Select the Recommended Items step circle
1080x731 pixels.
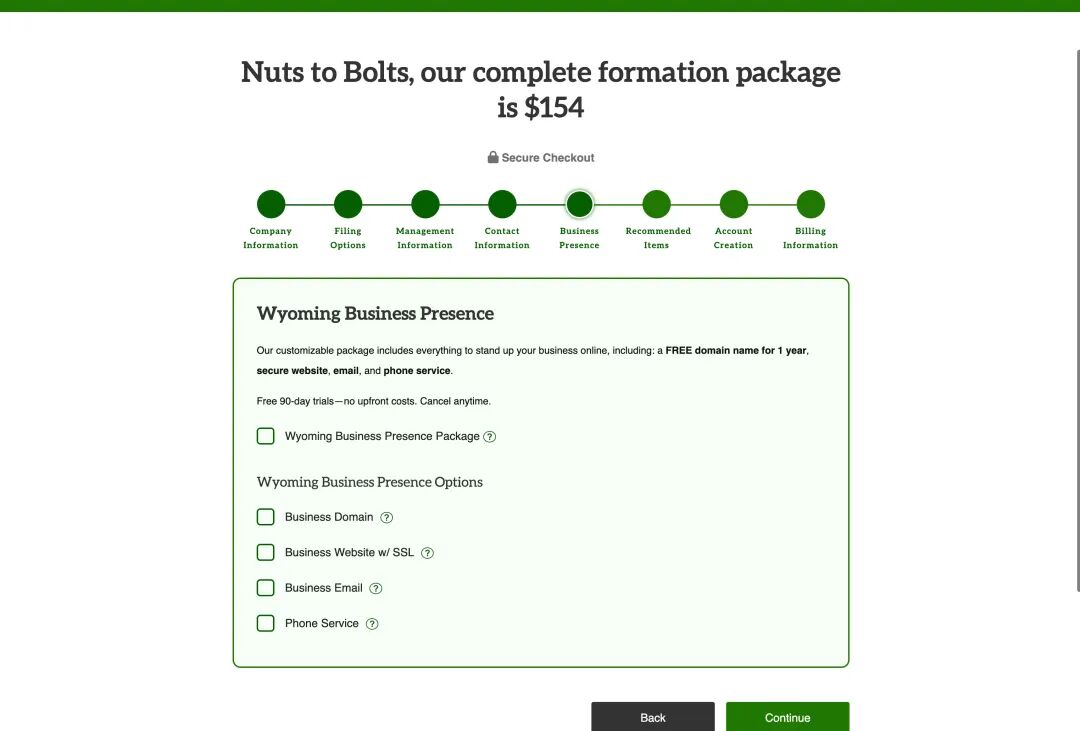click(656, 205)
